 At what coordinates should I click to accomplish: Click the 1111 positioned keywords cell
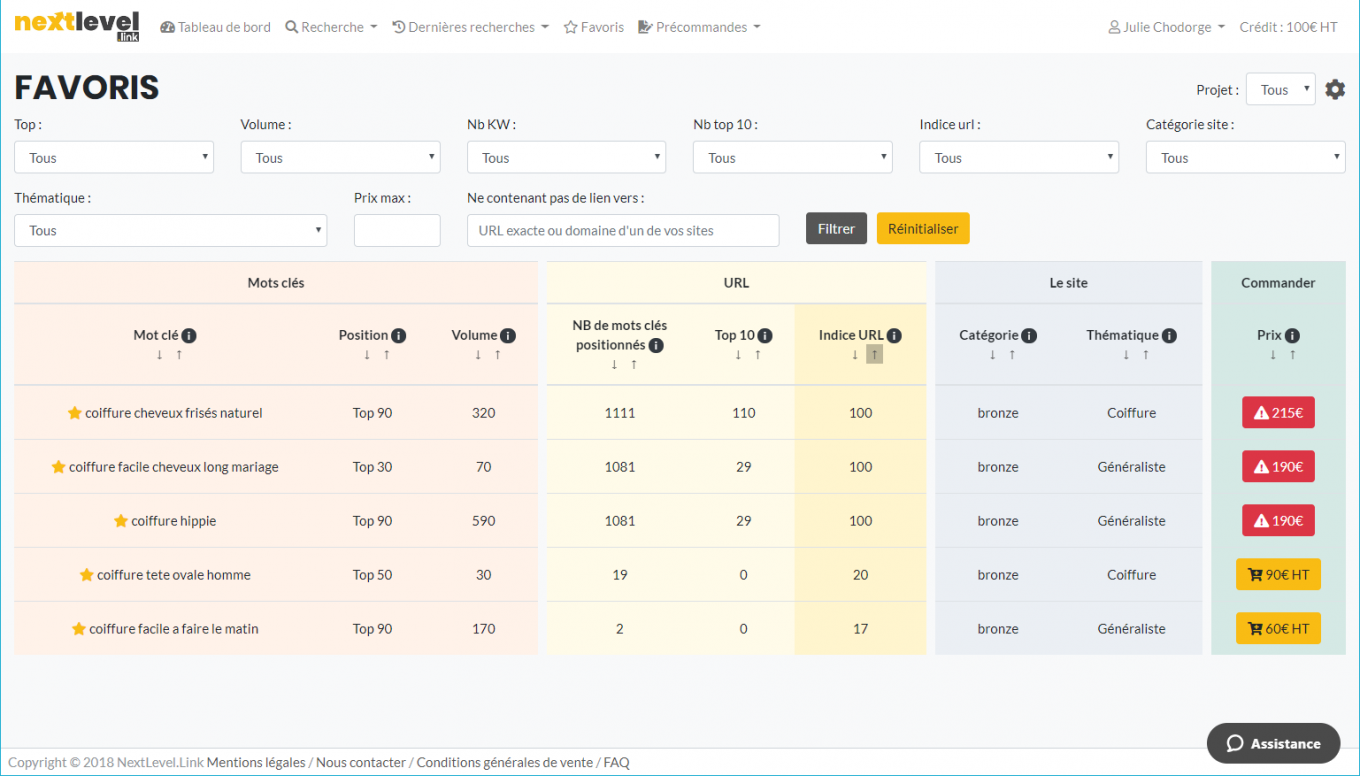[x=620, y=413]
